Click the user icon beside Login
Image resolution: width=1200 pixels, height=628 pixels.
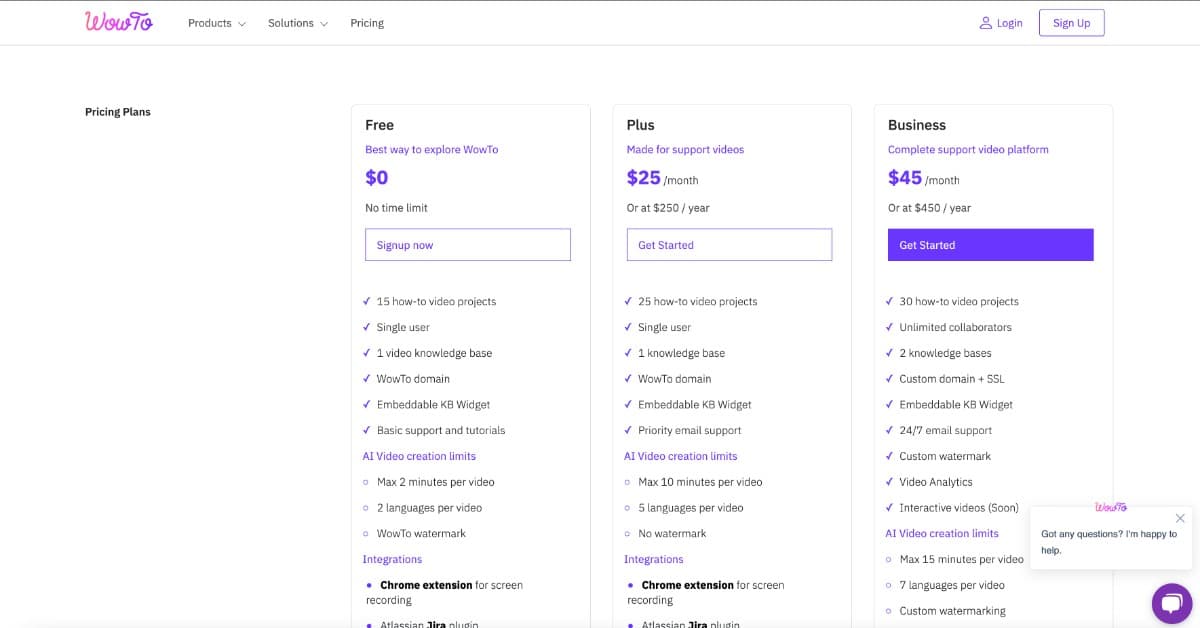coord(985,23)
